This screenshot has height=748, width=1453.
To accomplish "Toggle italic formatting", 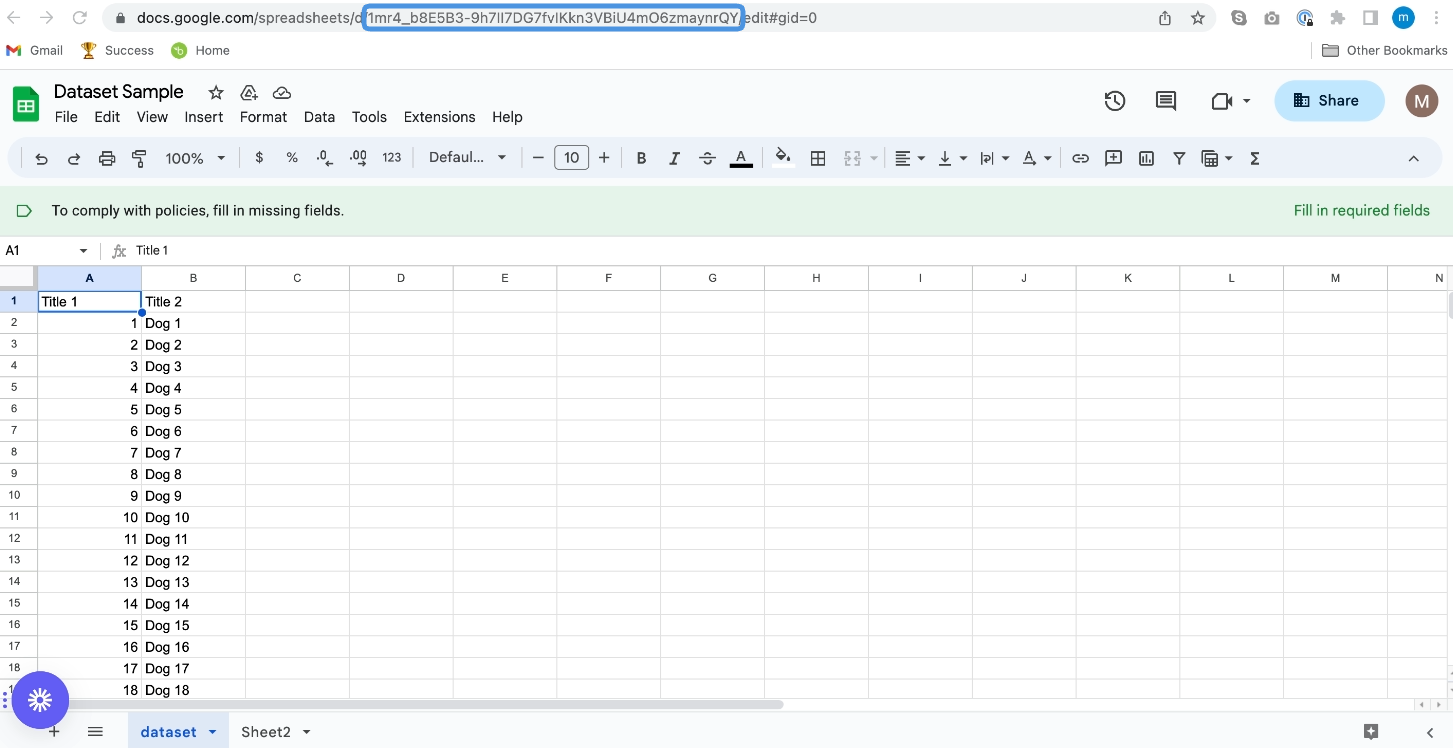I will click(674, 157).
